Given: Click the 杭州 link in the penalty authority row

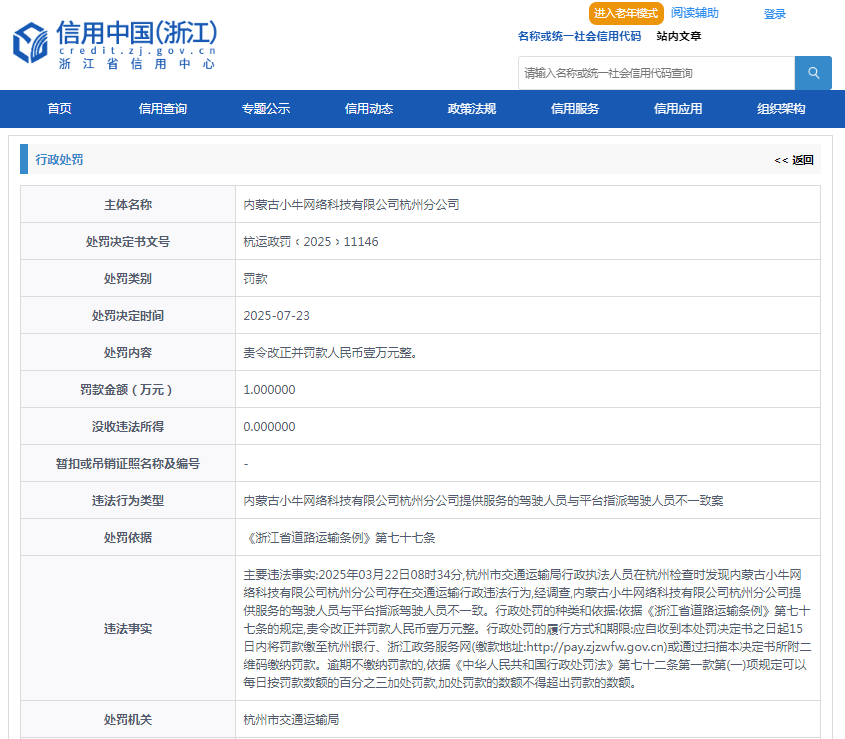Looking at the screenshot, I should point(255,719).
